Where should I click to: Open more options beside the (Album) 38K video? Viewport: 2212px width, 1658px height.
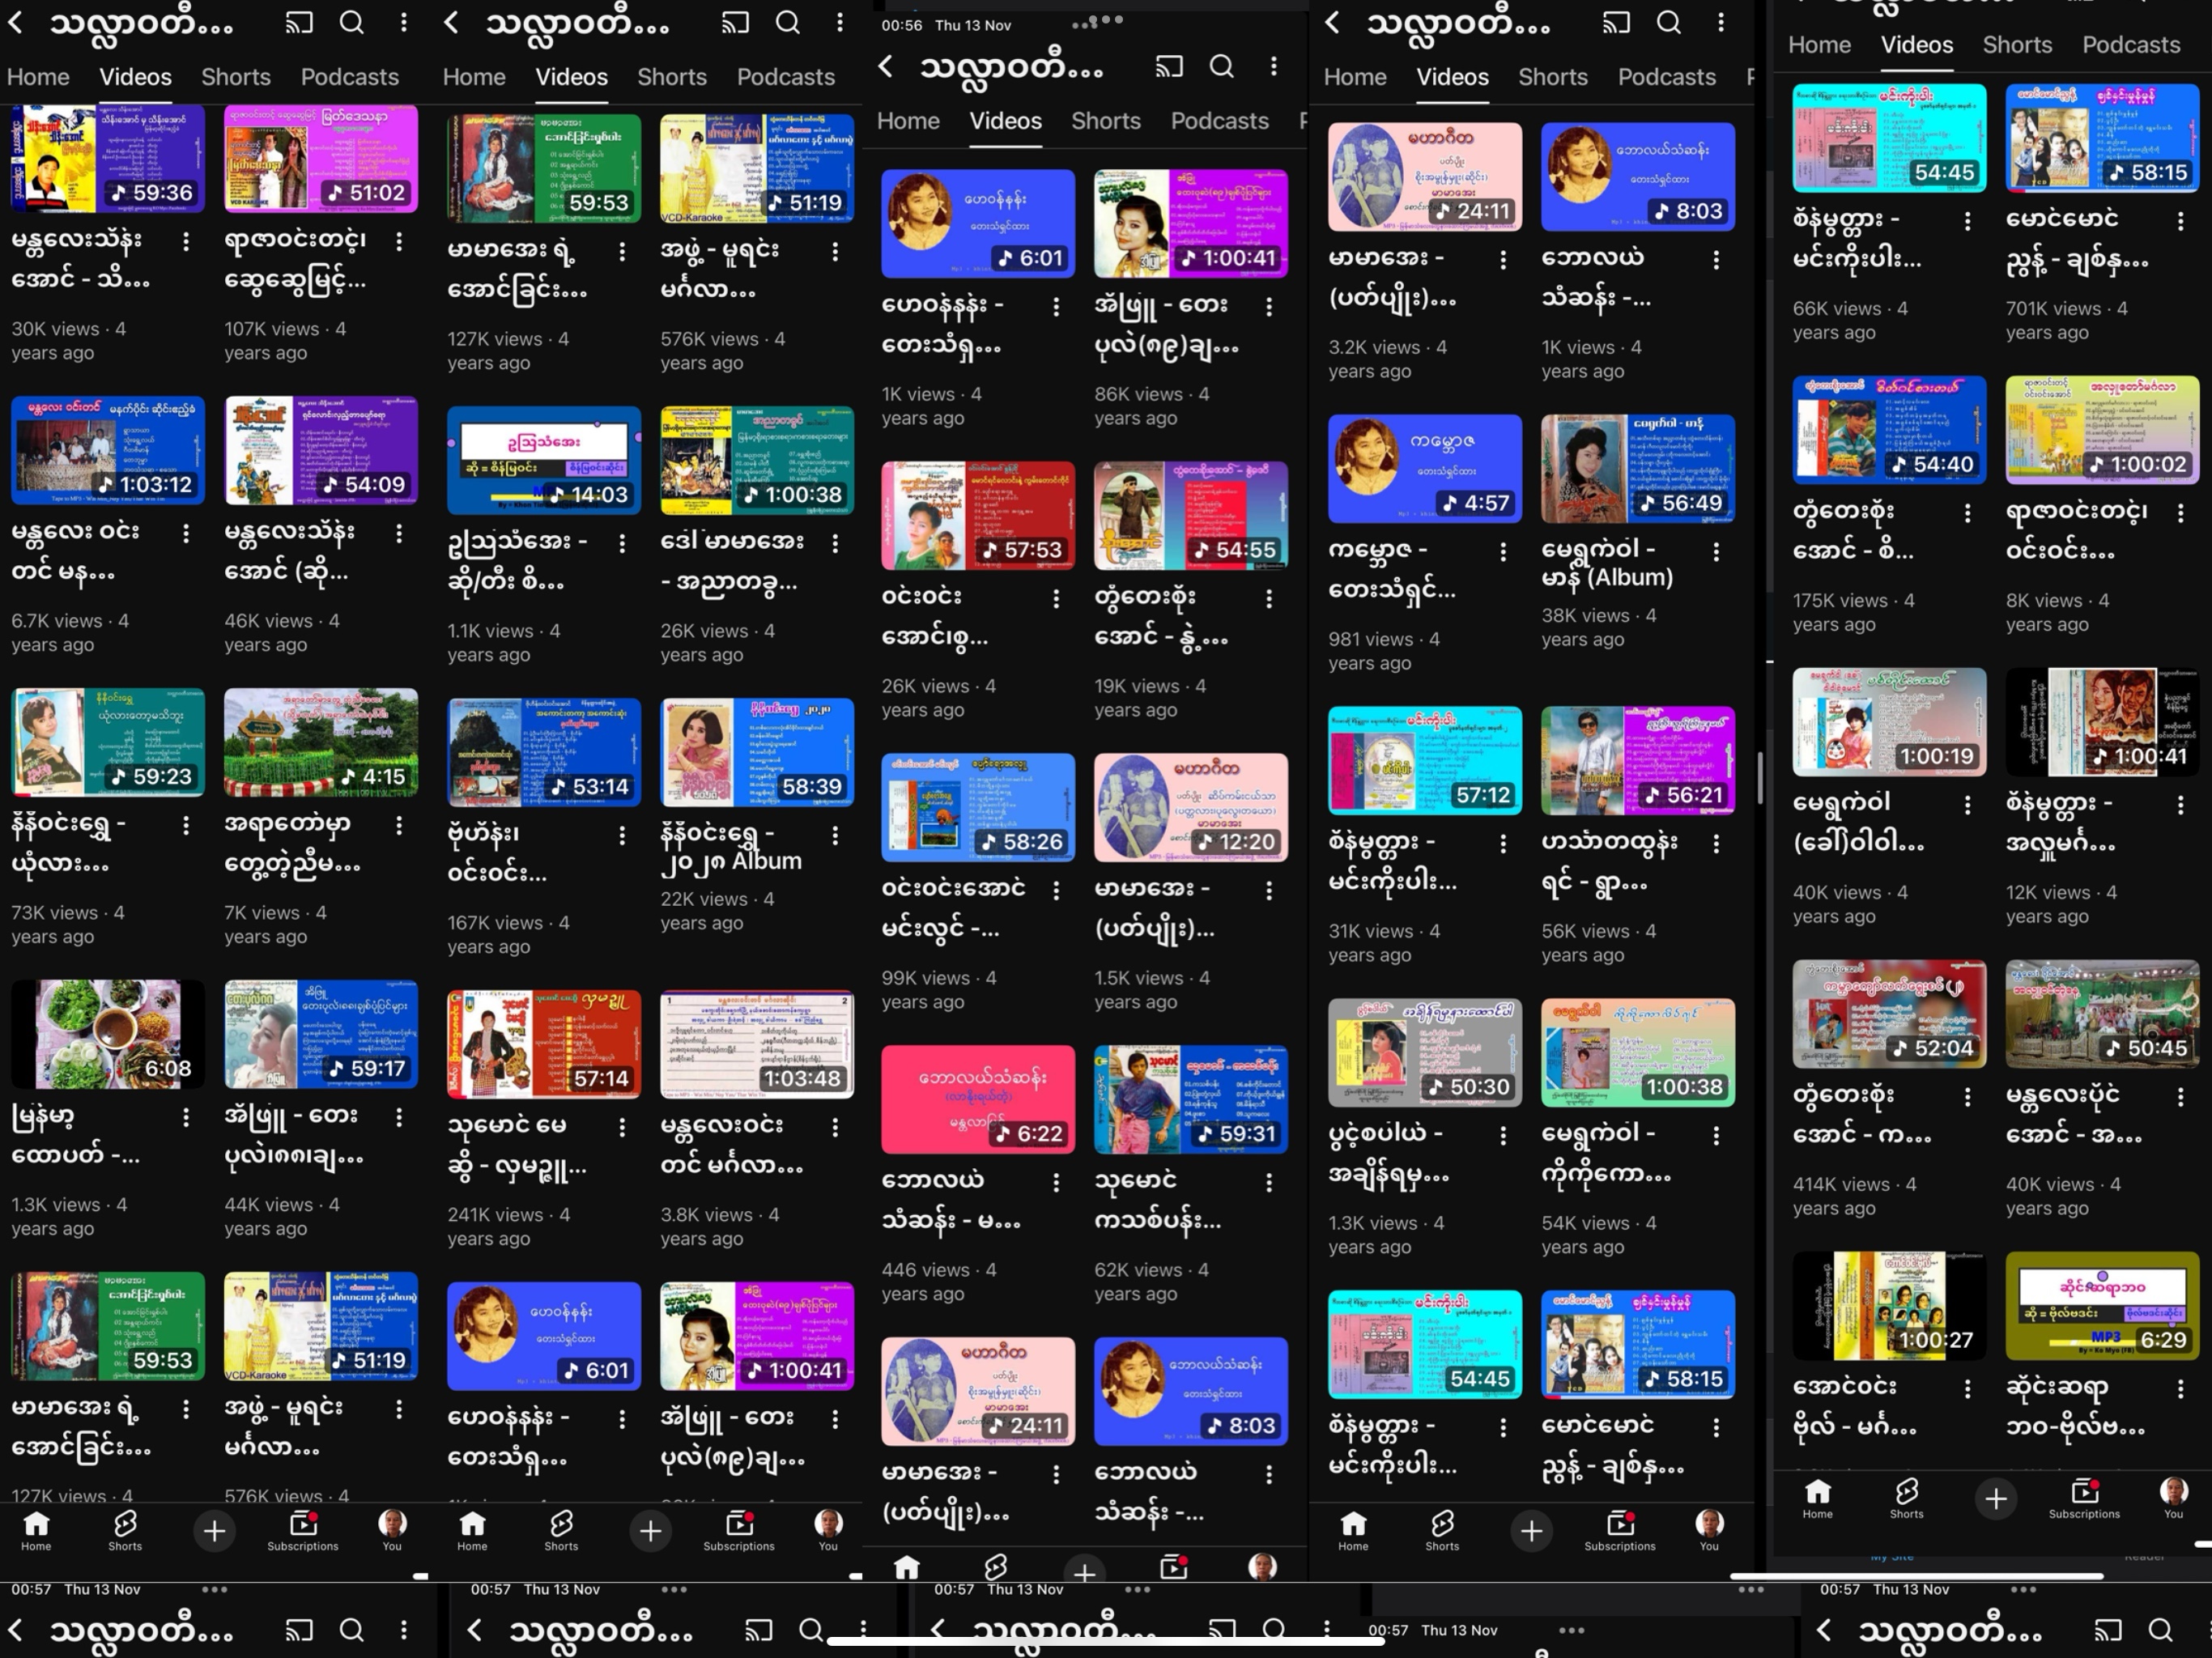1716,551
